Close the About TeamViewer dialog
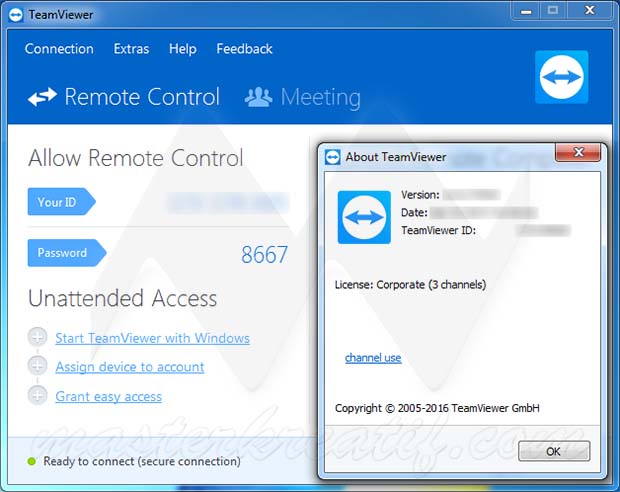 (x=578, y=152)
